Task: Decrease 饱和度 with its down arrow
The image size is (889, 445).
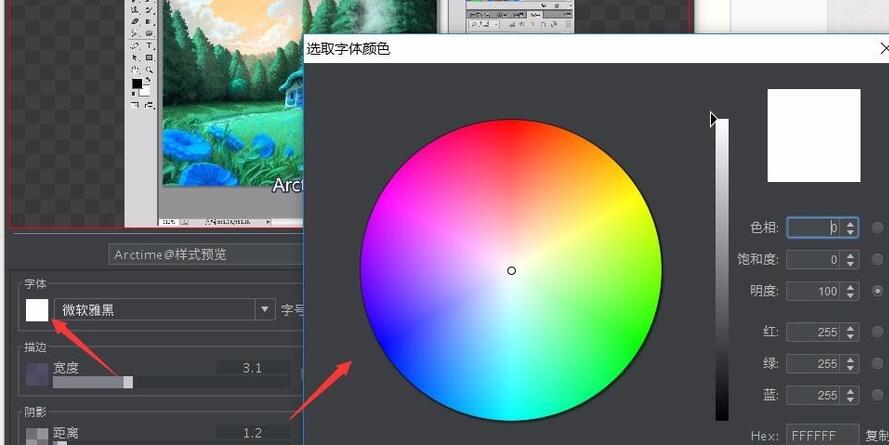Action: click(x=850, y=264)
